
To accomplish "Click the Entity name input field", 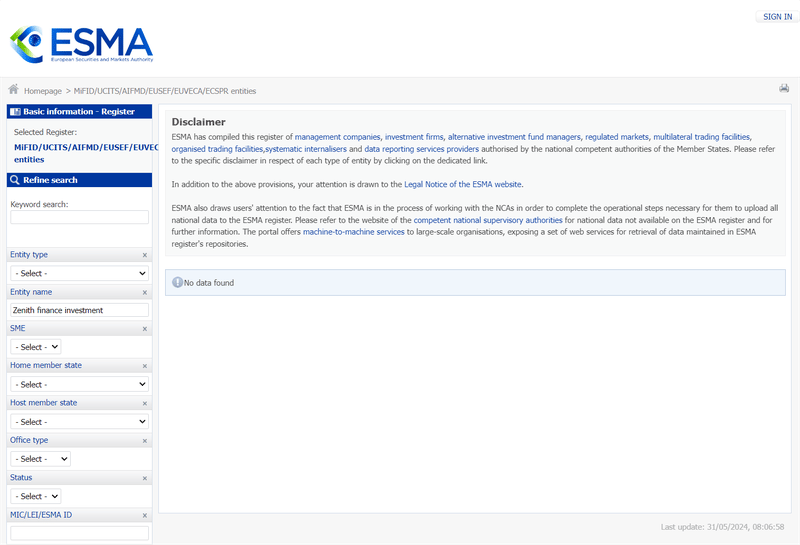I will coord(80,310).
